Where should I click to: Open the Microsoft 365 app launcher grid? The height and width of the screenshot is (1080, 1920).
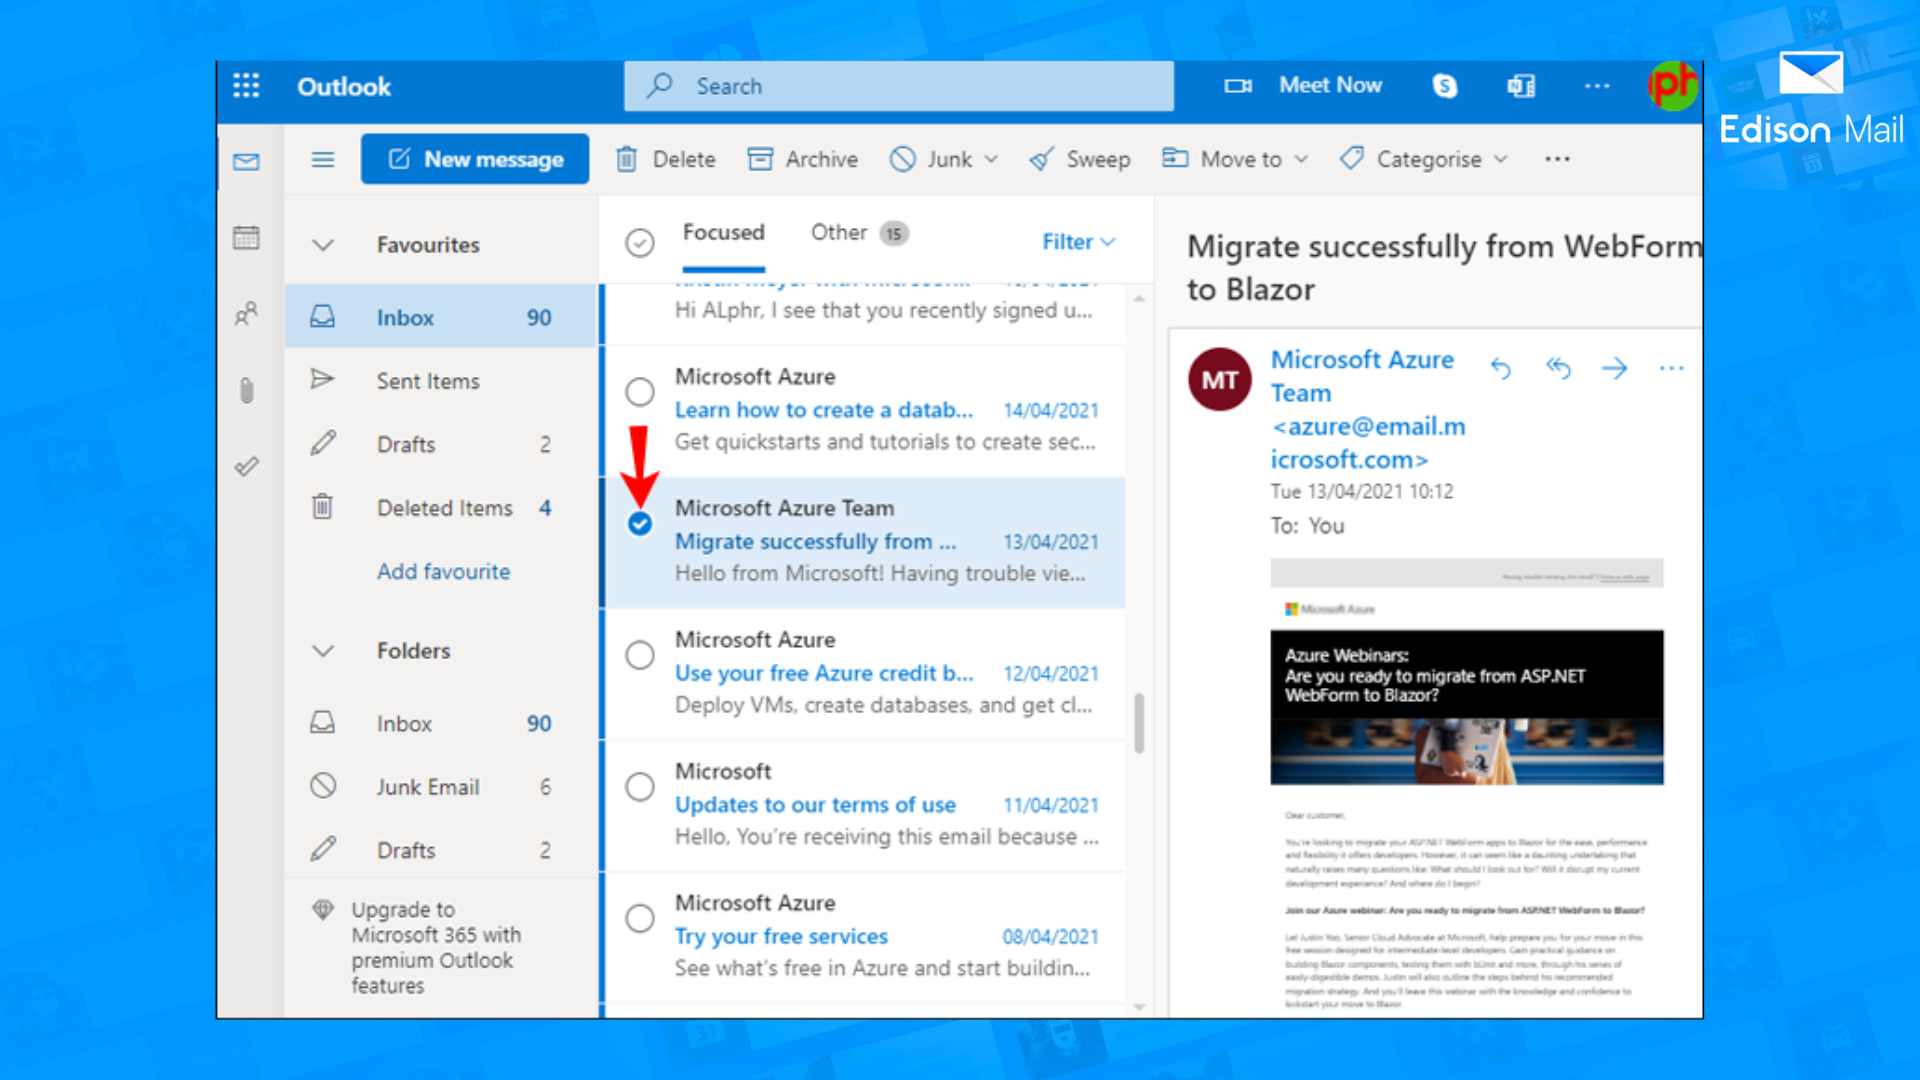tap(245, 86)
